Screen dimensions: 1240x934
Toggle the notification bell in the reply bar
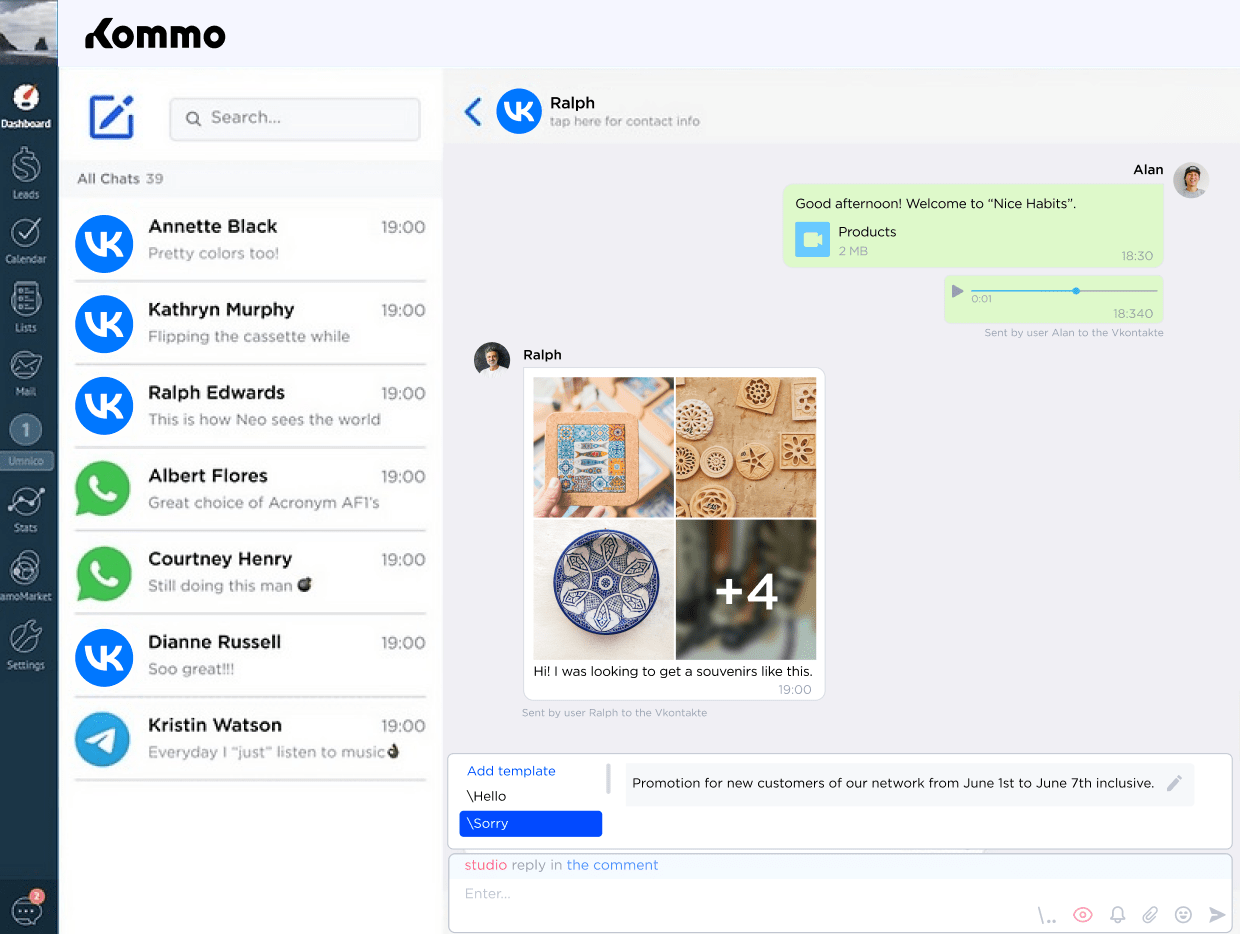coord(1117,914)
